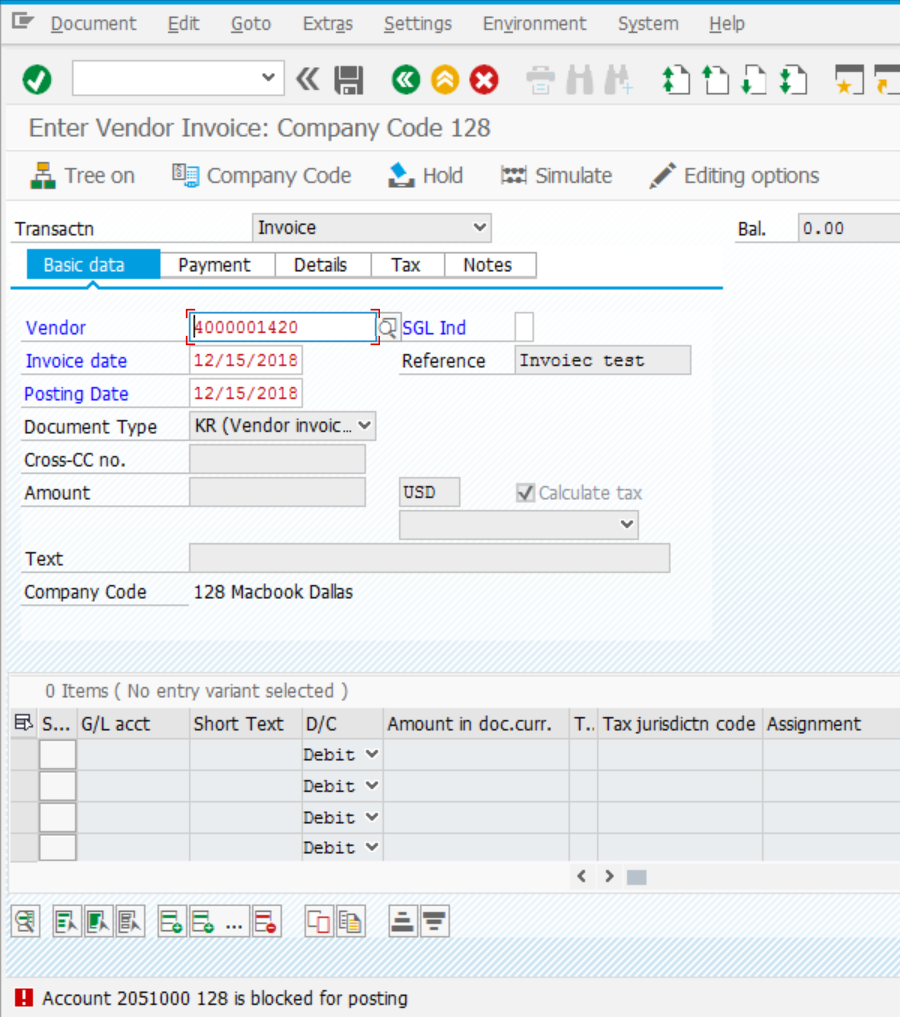Viewport: 900px width, 1017px height.
Task: Toggle the Calculate tax checkbox
Action: pos(525,493)
